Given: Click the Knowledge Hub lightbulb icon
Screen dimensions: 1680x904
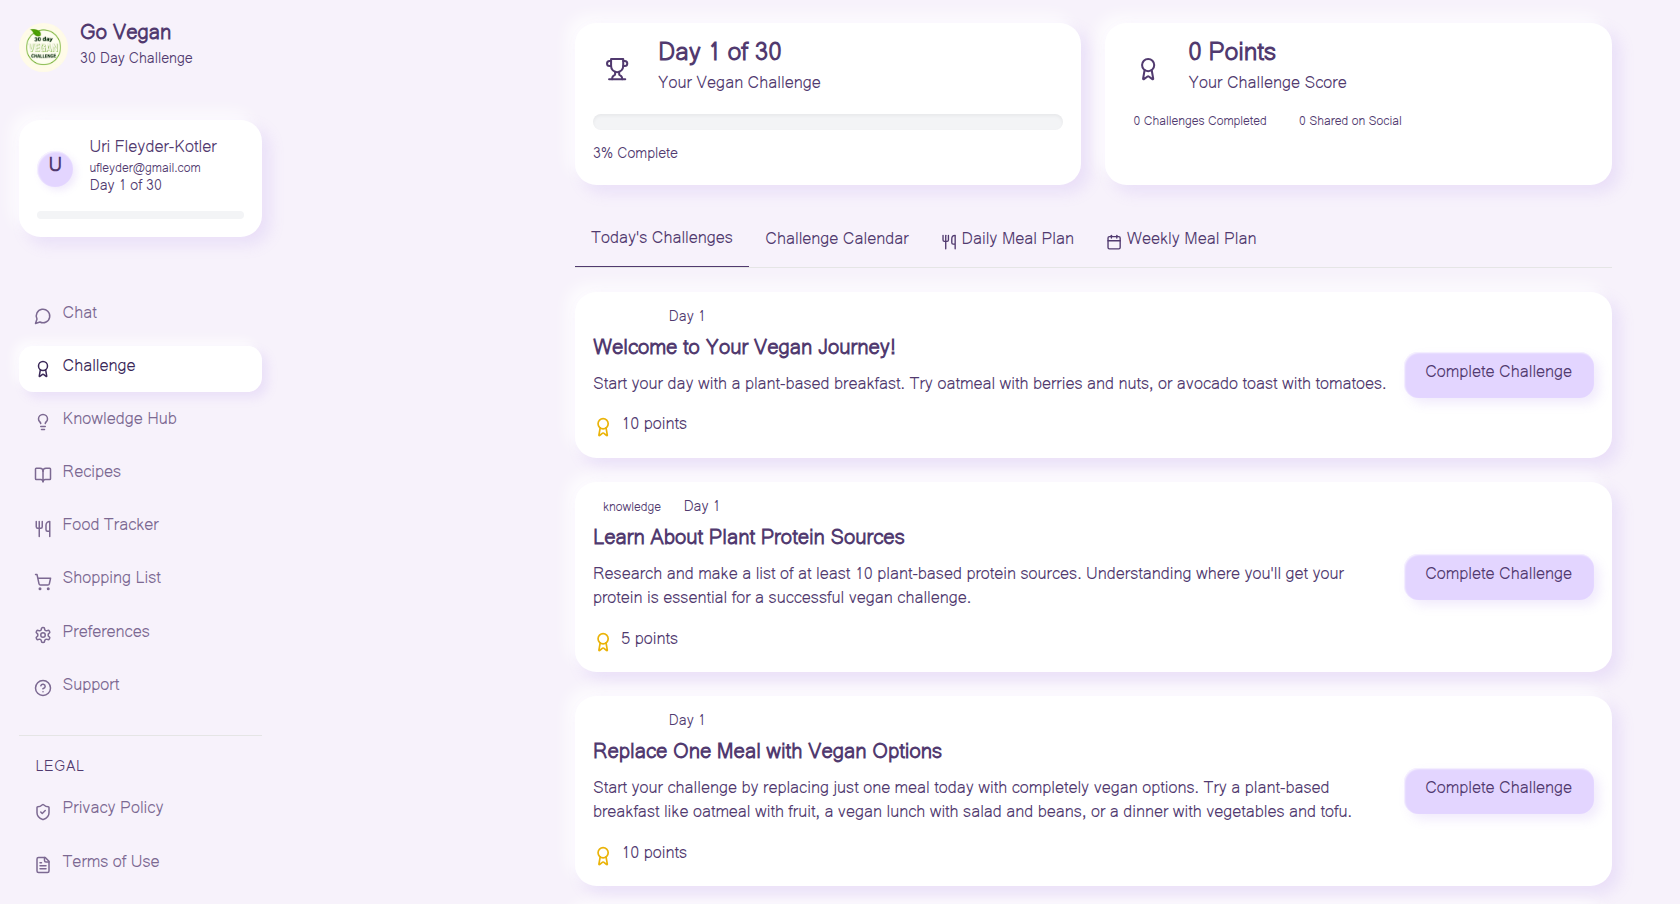Looking at the screenshot, I should (42, 421).
